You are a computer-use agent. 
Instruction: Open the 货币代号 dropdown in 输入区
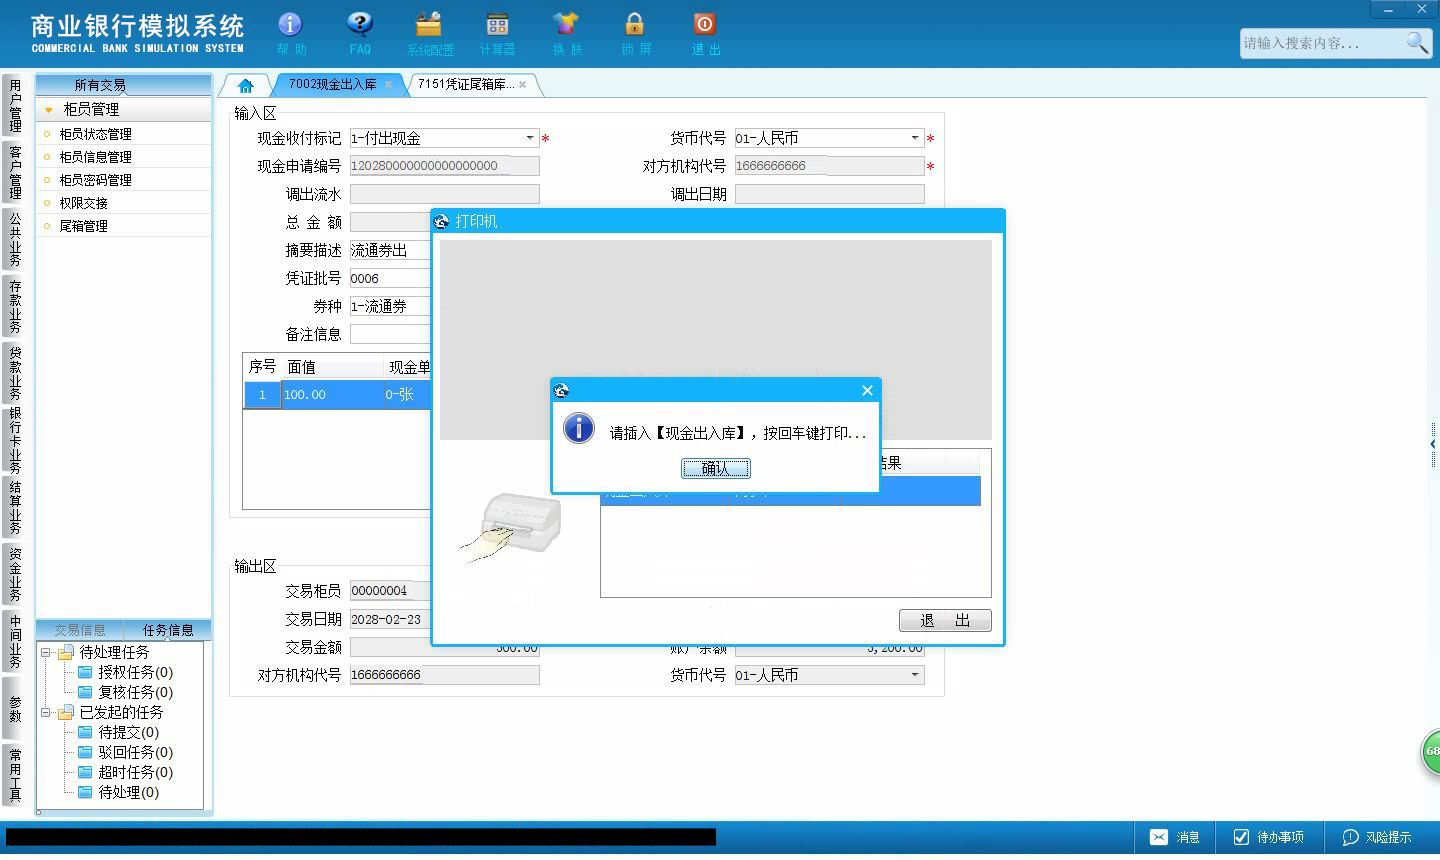[915, 138]
